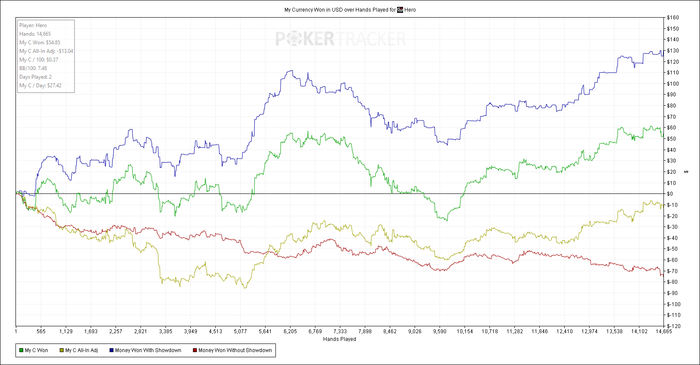Click the Hero player icon in title
This screenshot has height=365, width=700.
click(400, 9)
